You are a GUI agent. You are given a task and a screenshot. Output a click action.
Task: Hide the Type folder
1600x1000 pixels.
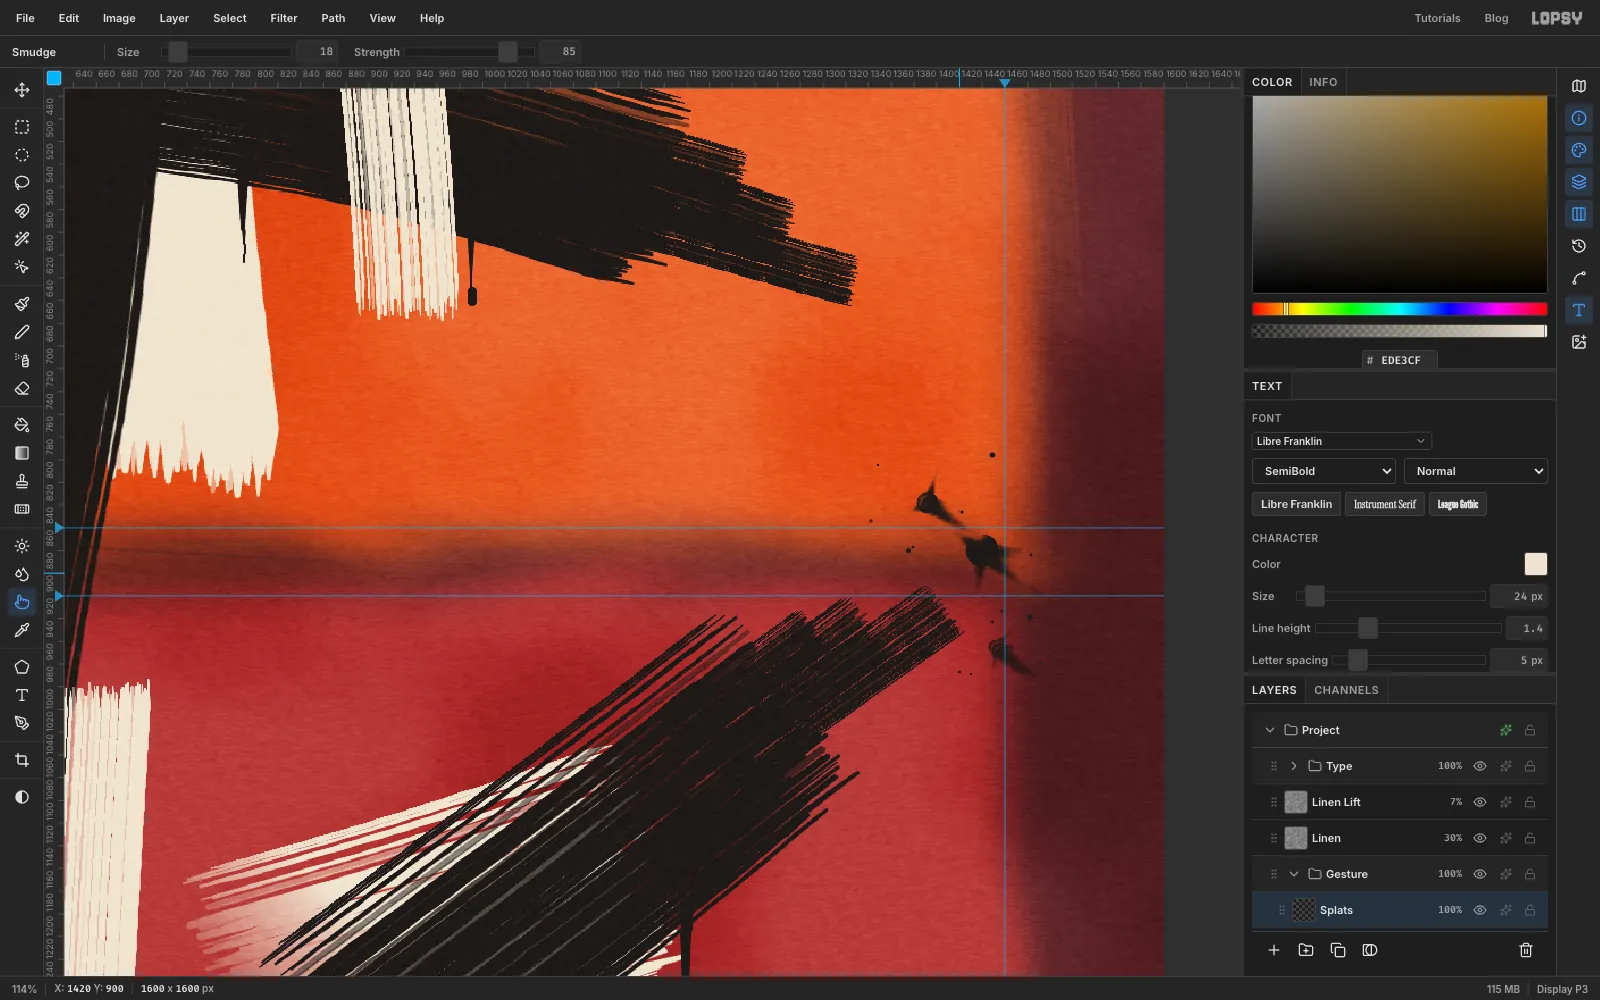click(x=1480, y=766)
